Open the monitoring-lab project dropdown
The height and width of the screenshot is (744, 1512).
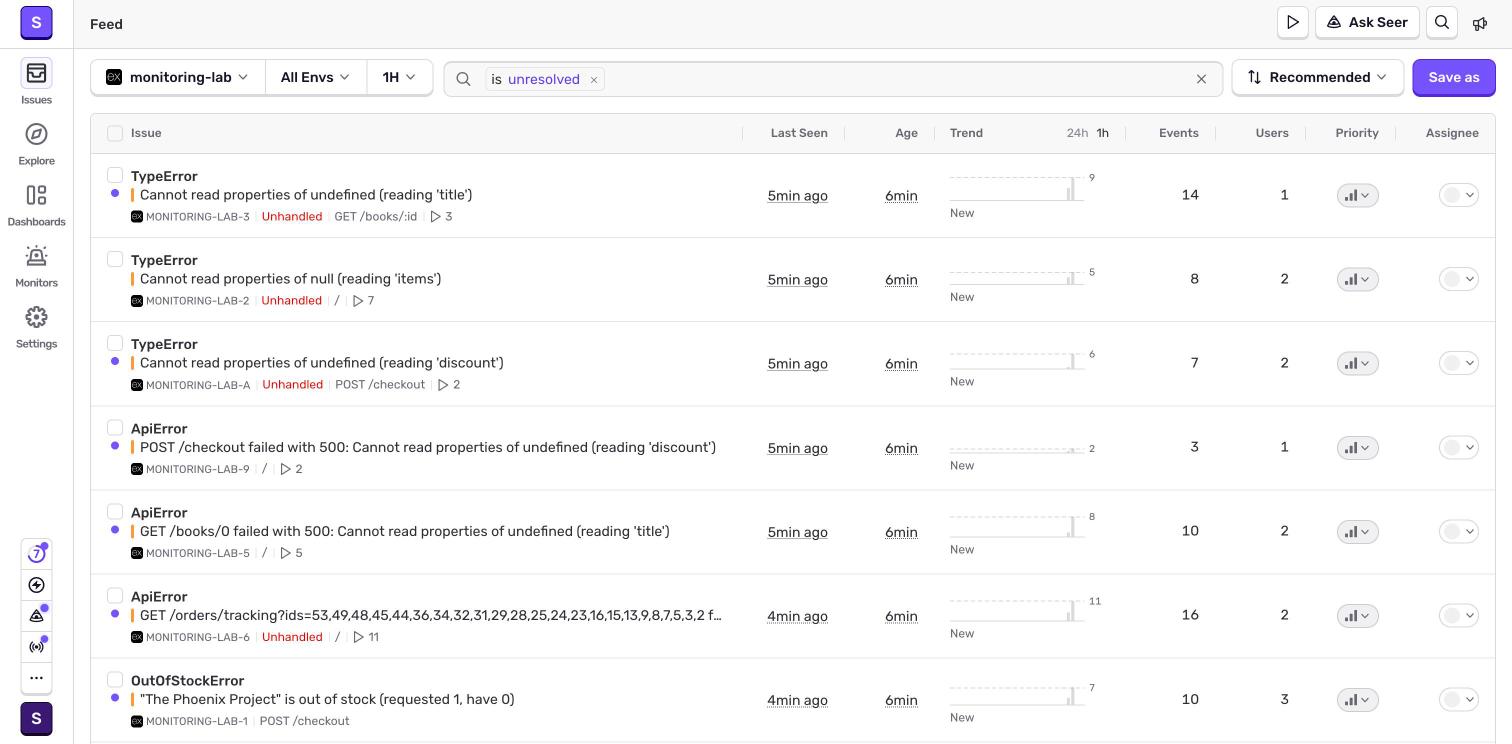pos(178,77)
